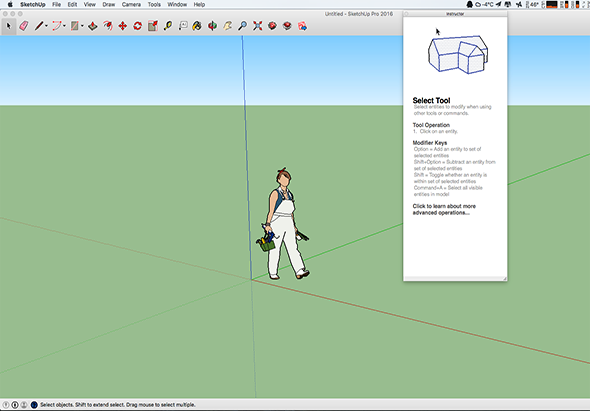Screen dimensions: 590x411
Task: Pick the Paint Bucket tool
Action: pyautogui.click(x=197, y=26)
